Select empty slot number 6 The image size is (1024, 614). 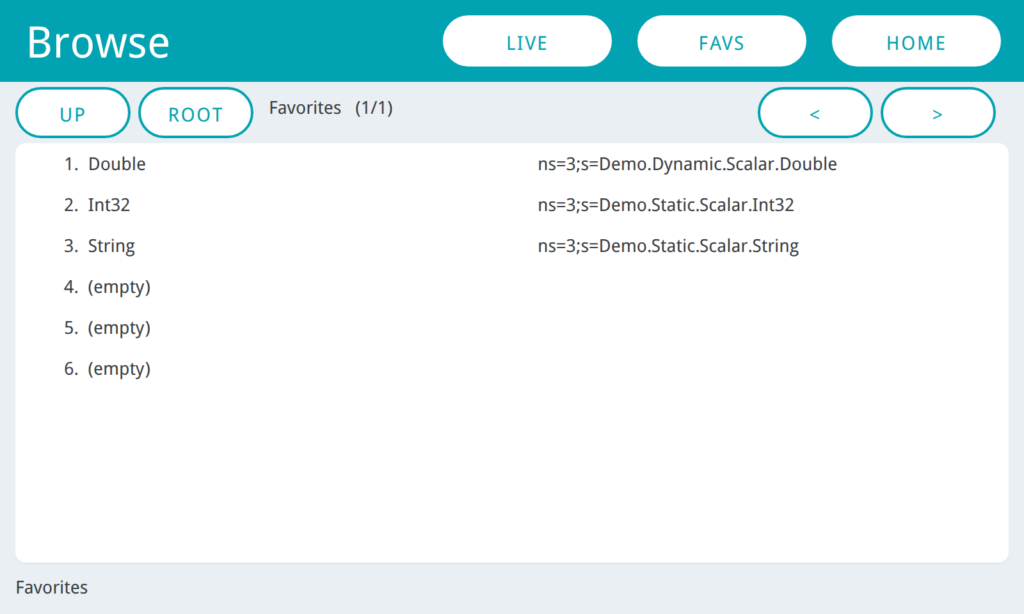tap(107, 369)
